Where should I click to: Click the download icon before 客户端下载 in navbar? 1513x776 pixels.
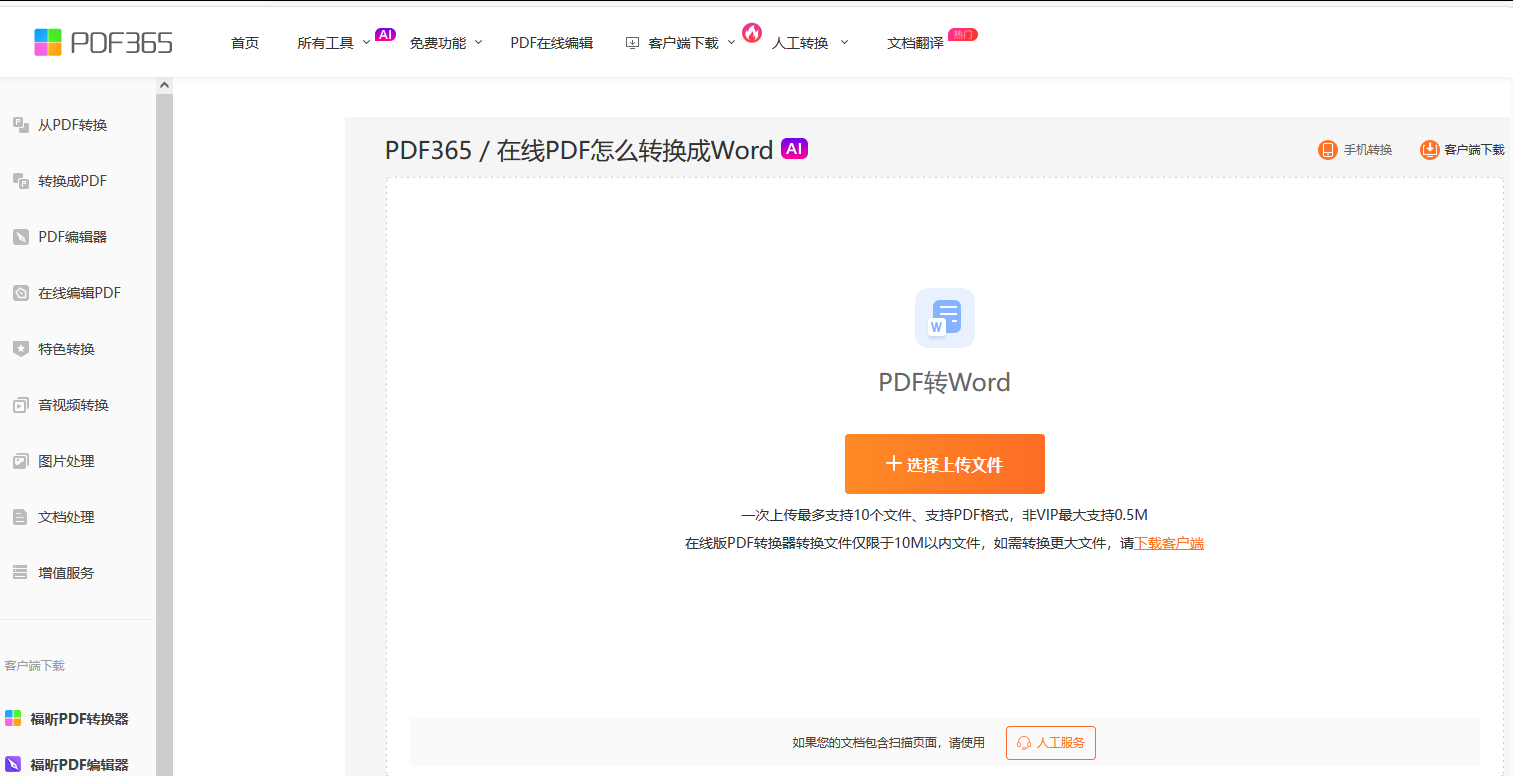tap(632, 43)
